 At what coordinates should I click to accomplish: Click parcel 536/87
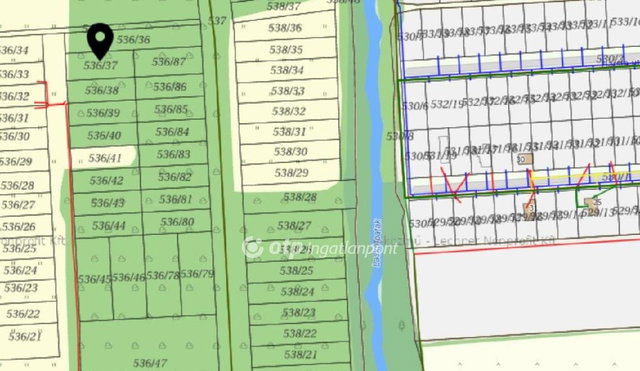point(168,62)
